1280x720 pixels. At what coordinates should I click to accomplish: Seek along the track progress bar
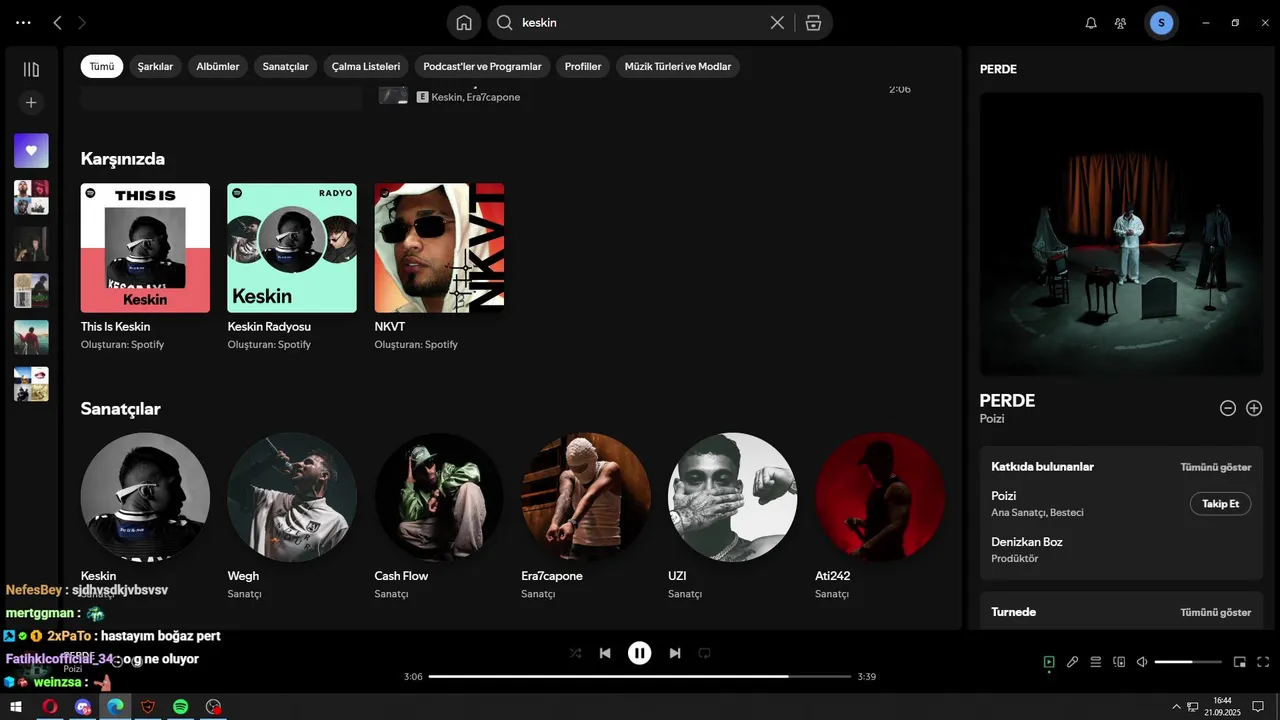pos(639,677)
